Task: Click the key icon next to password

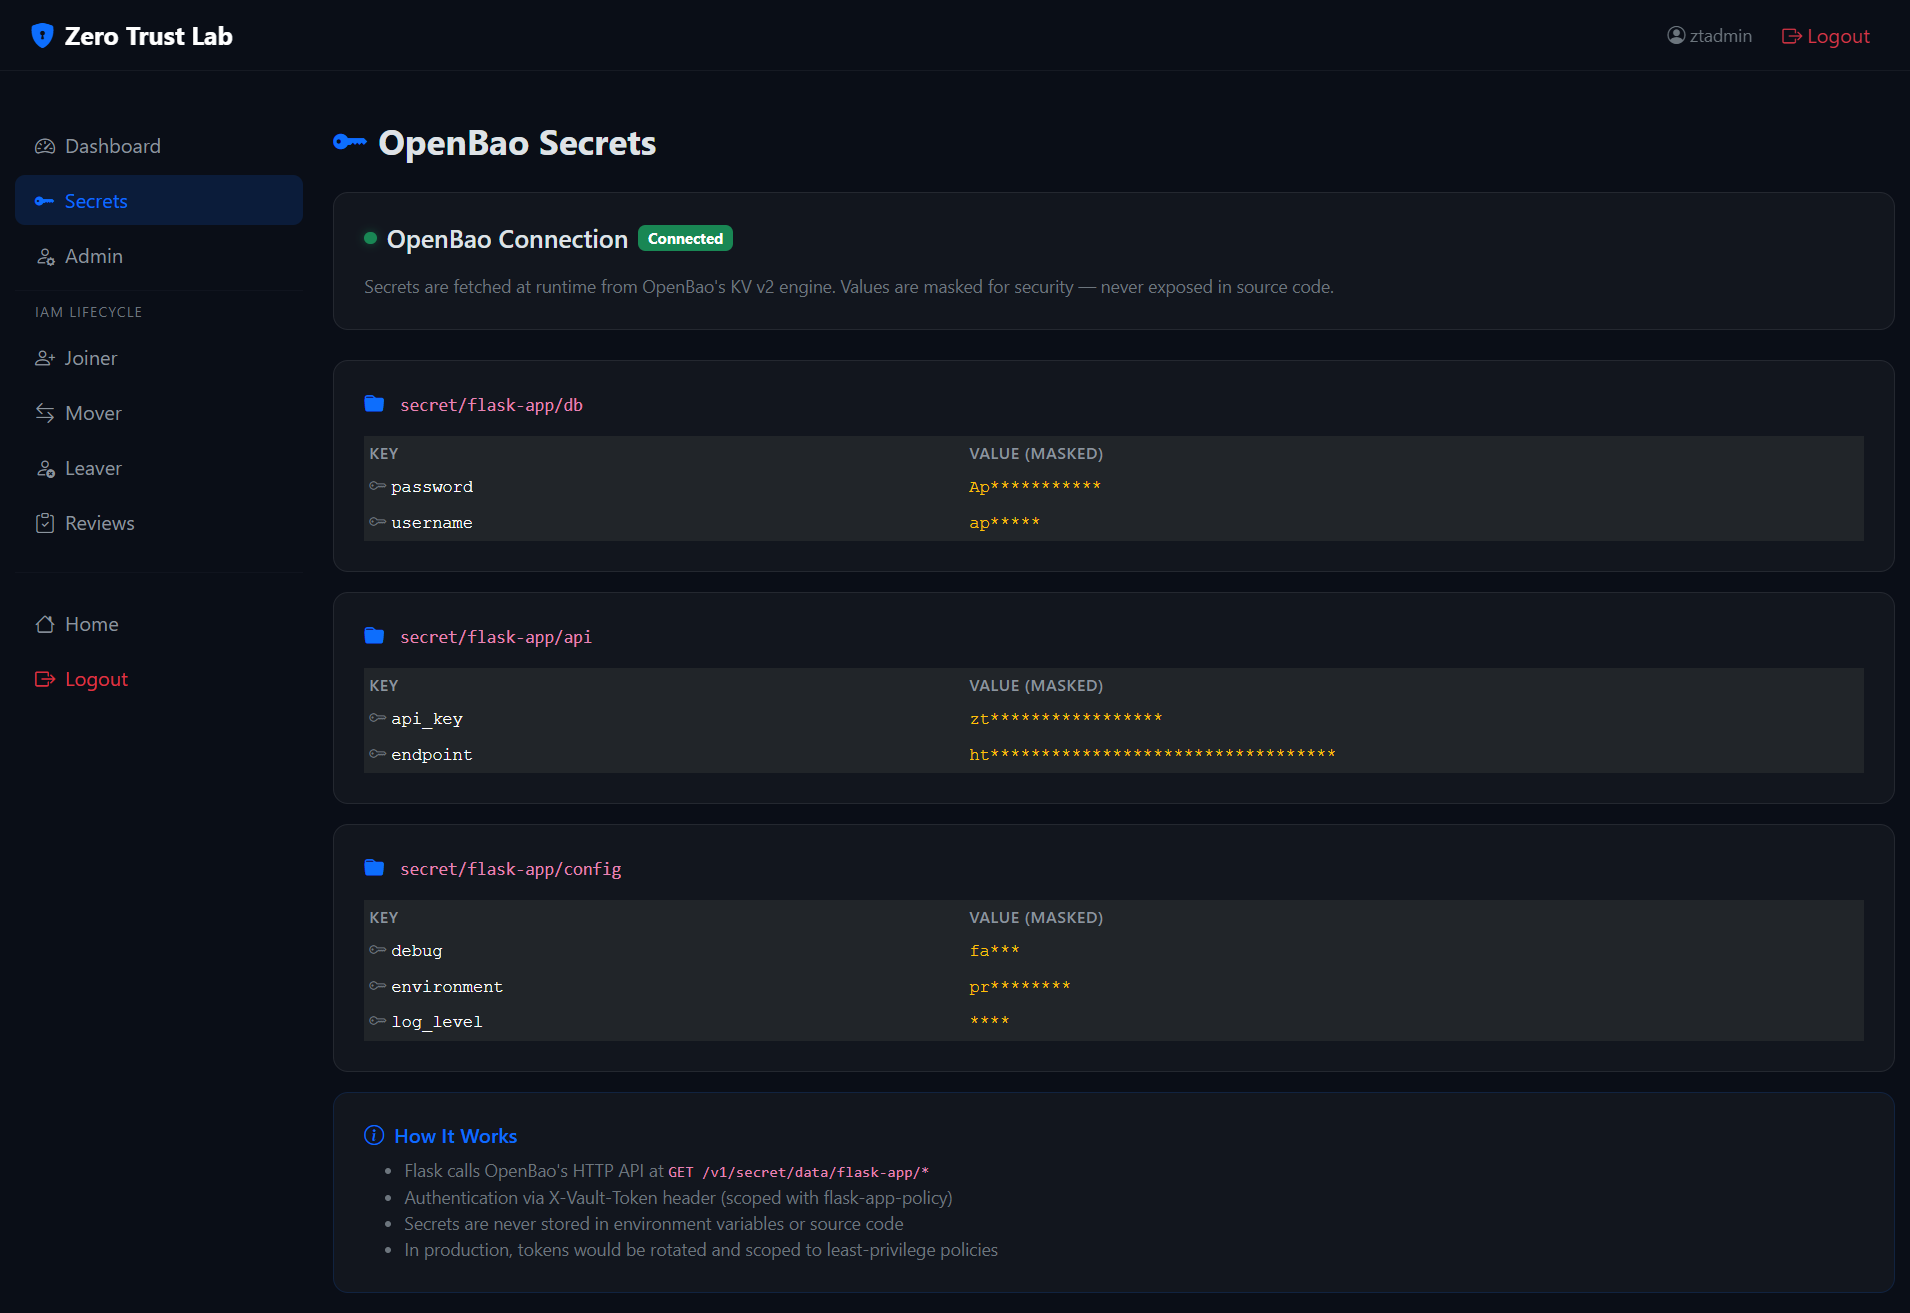Action: [x=377, y=487]
